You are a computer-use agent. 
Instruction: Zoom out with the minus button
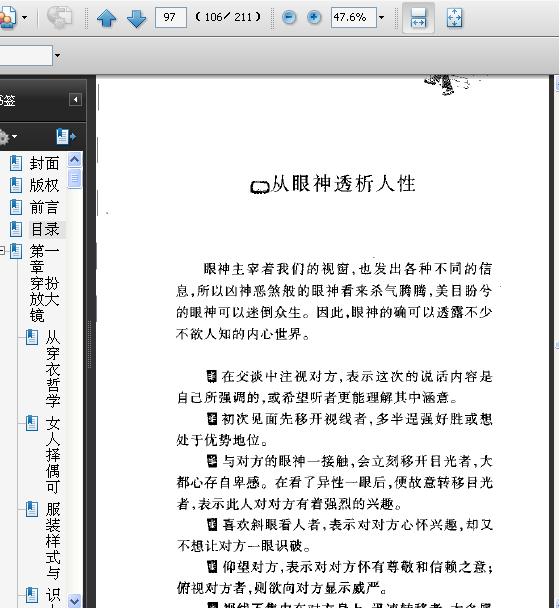(x=289, y=17)
